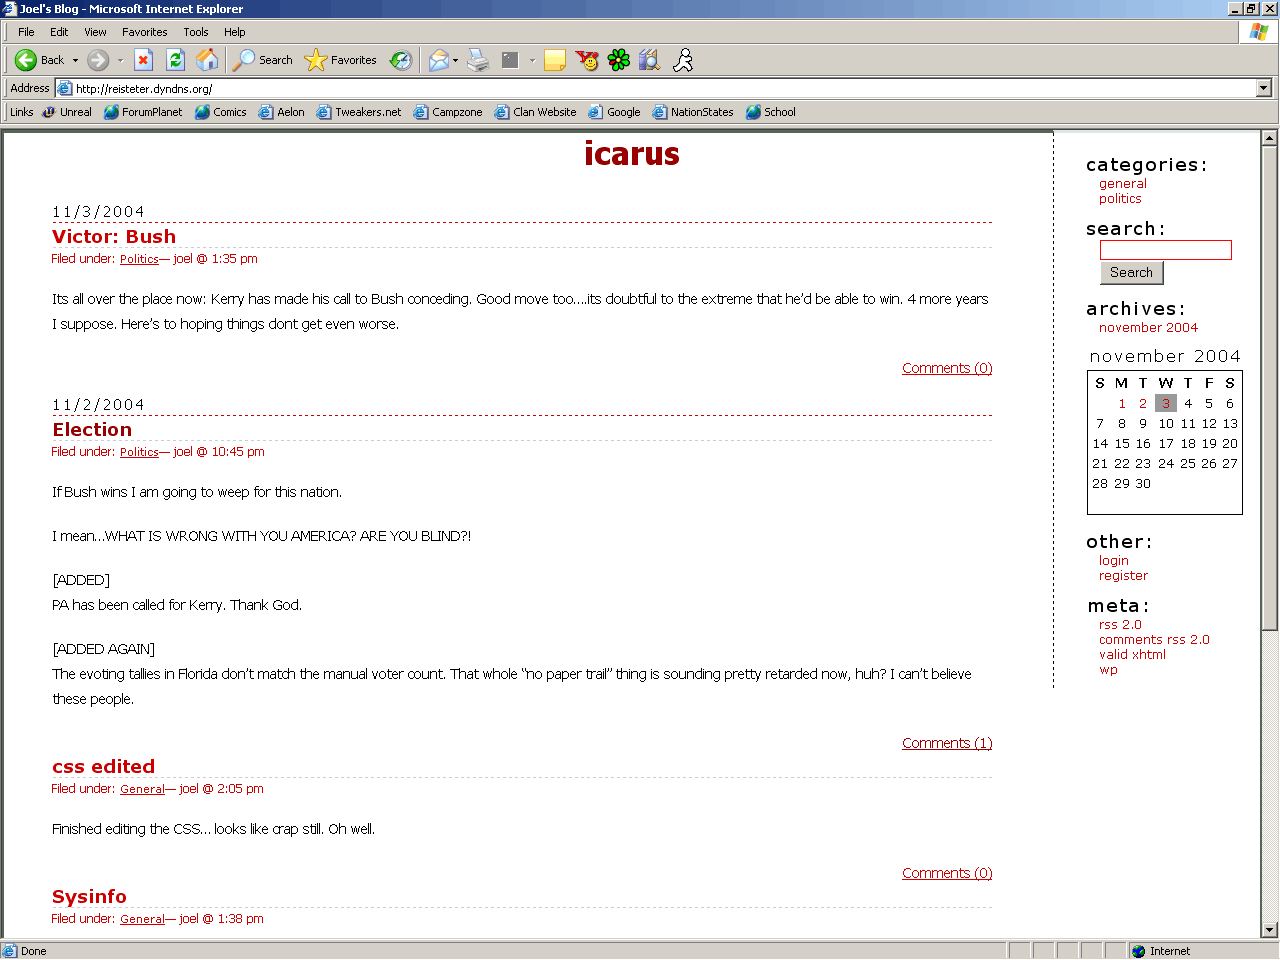Viewport: 1280px width, 960px height.
Task: Open the School links bar shortcut
Action: tap(771, 112)
